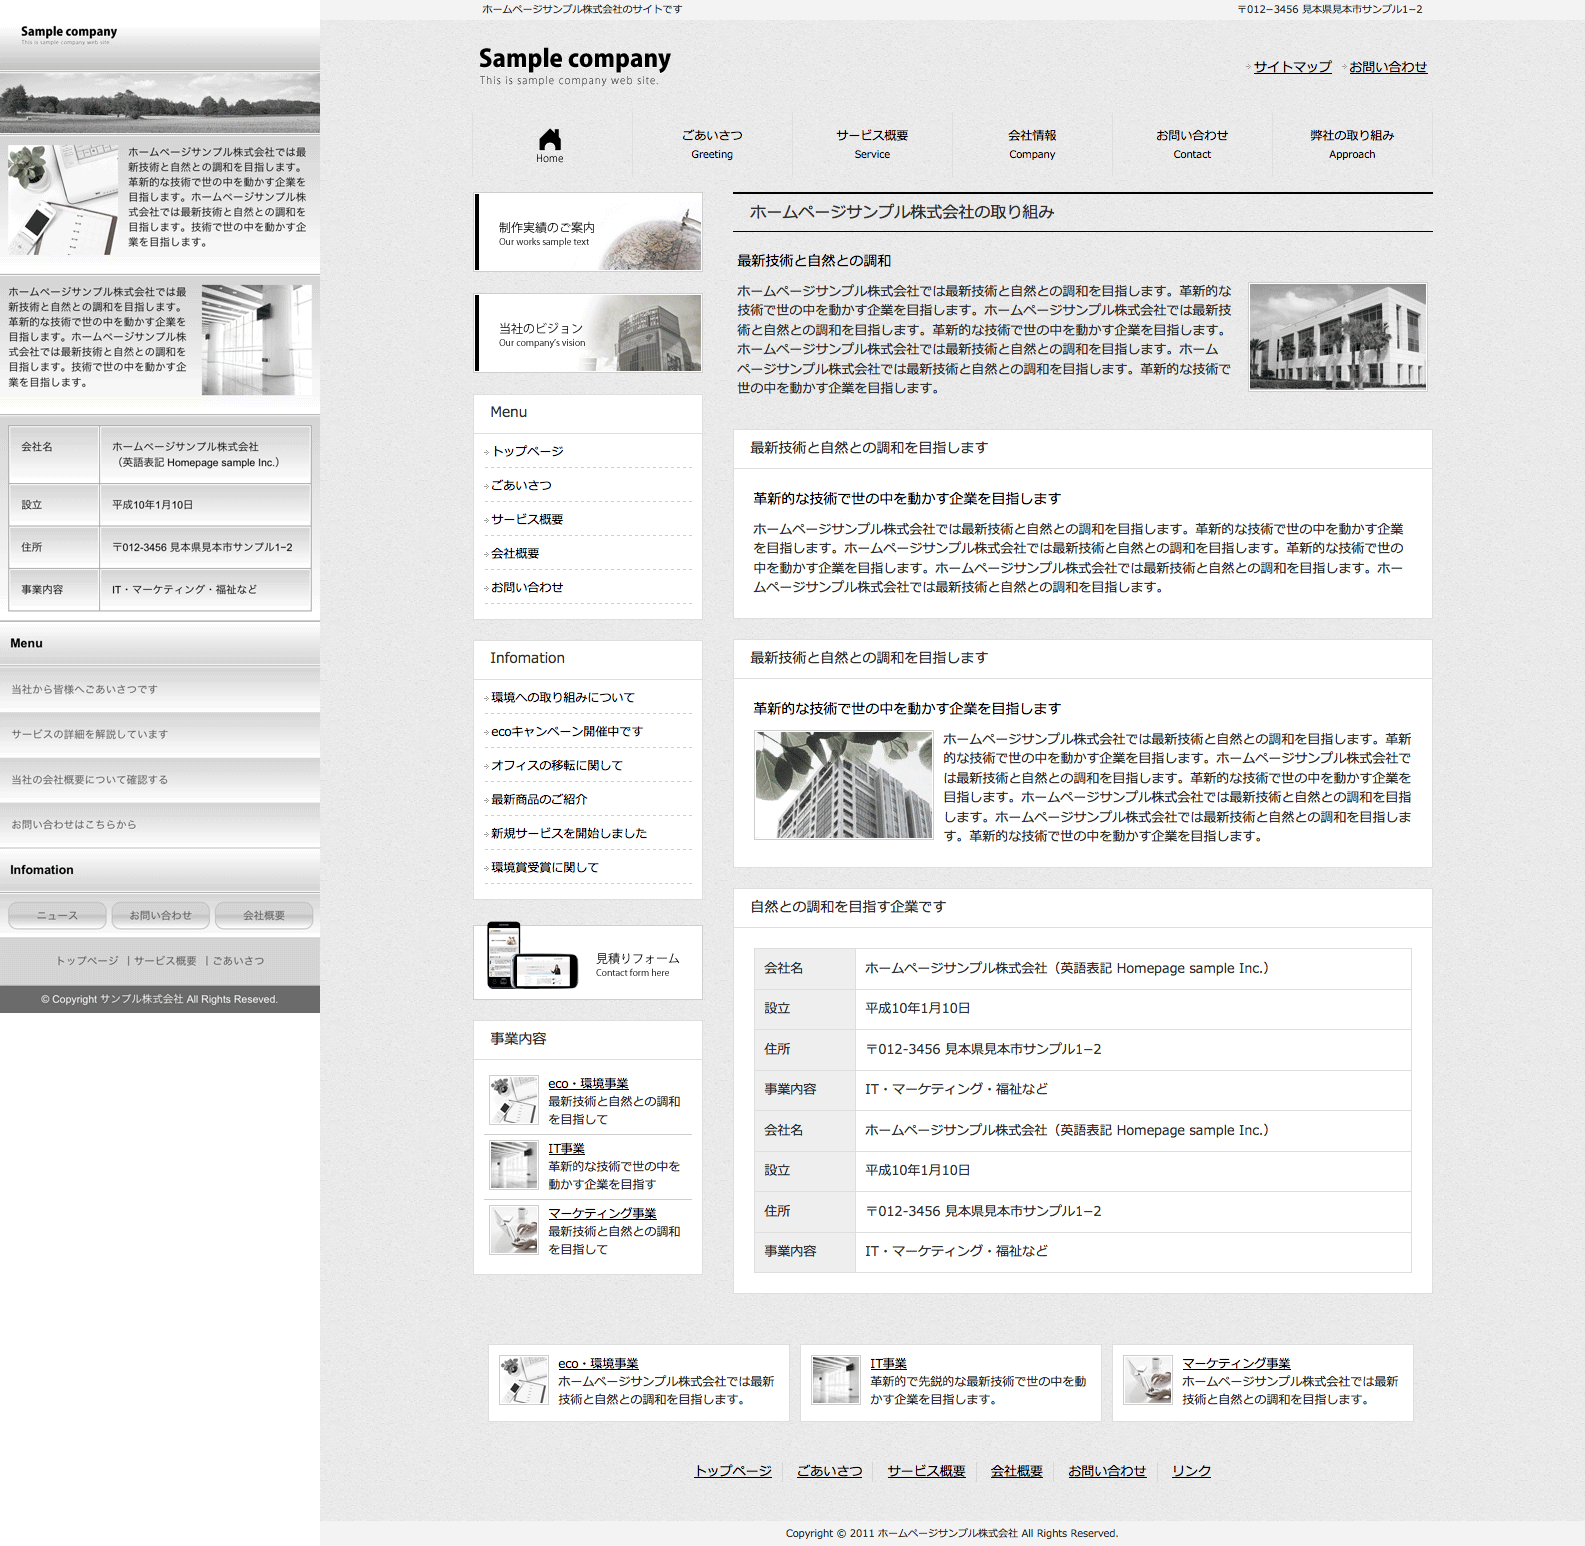Click the マーケティング事業 thumbnail in sidebar
Image resolution: width=1585 pixels, height=1546 pixels.
[514, 1230]
